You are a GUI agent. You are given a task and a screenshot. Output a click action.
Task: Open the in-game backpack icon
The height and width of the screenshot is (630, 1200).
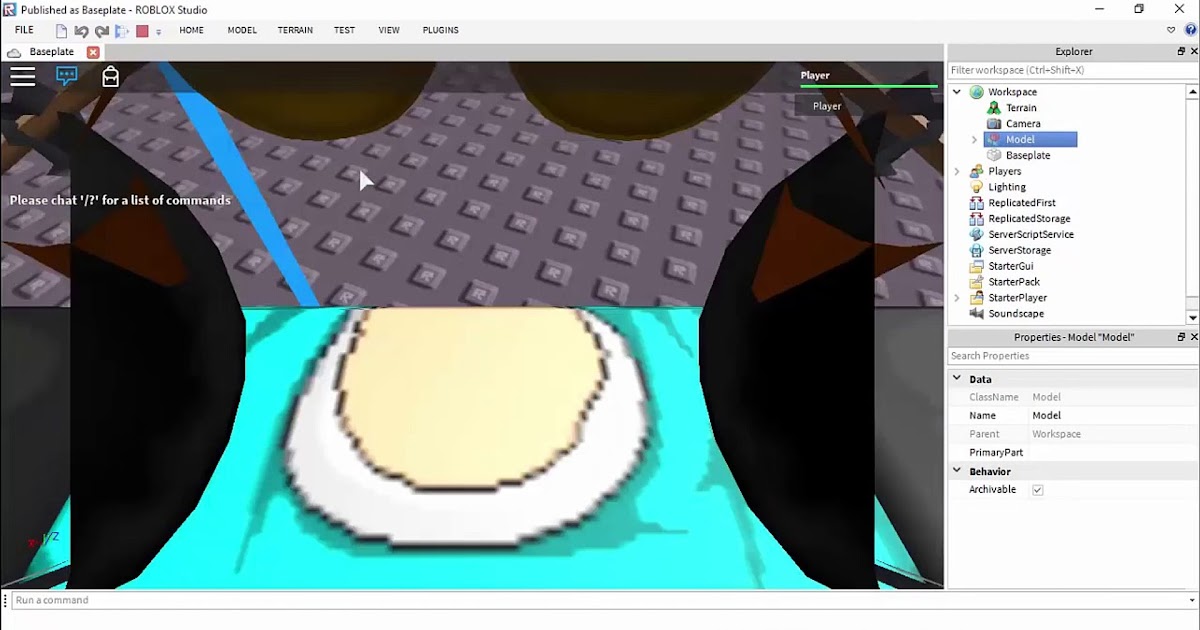[111, 76]
